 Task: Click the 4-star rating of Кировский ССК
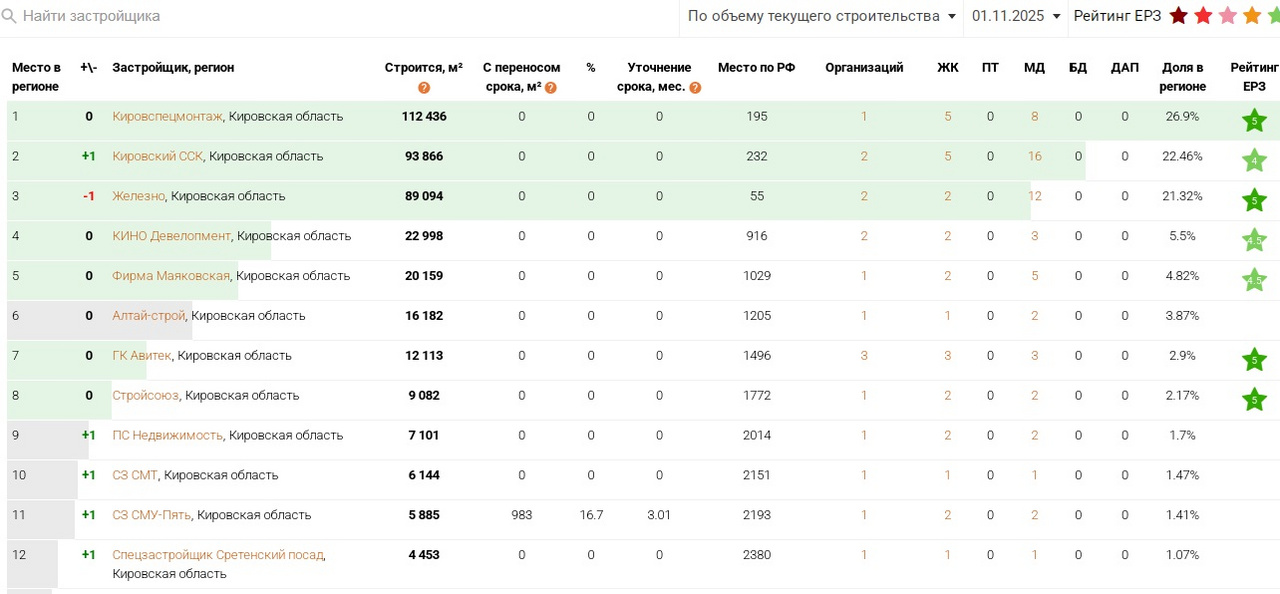coord(1254,160)
